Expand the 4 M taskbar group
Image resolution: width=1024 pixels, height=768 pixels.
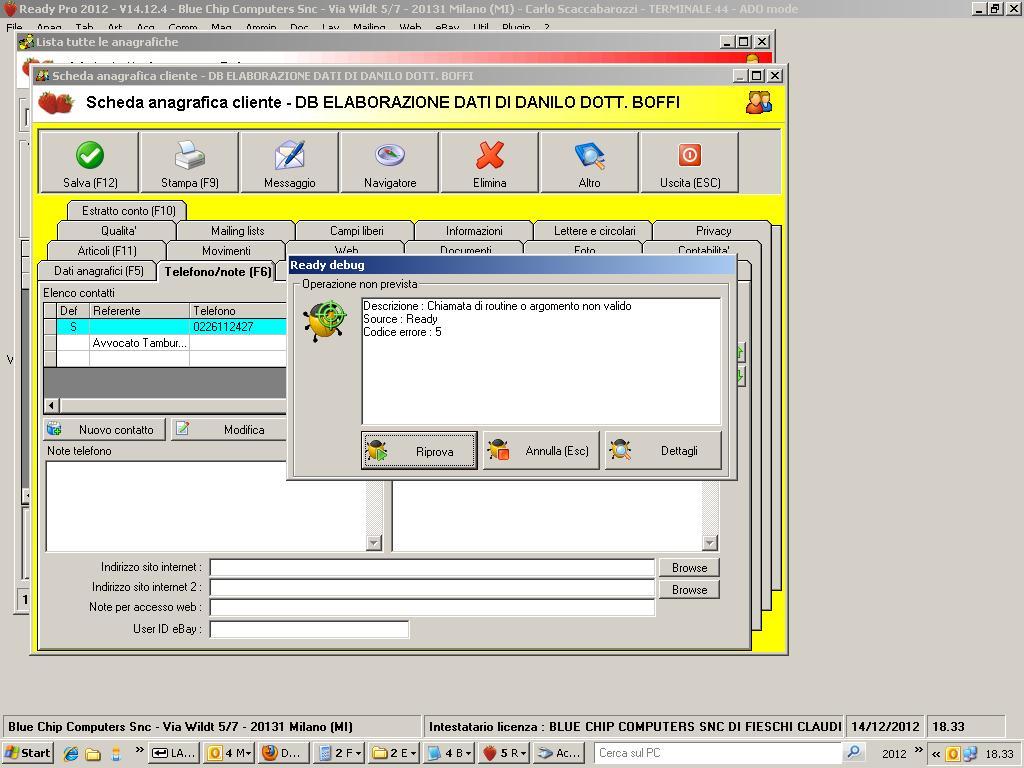tap(229, 753)
